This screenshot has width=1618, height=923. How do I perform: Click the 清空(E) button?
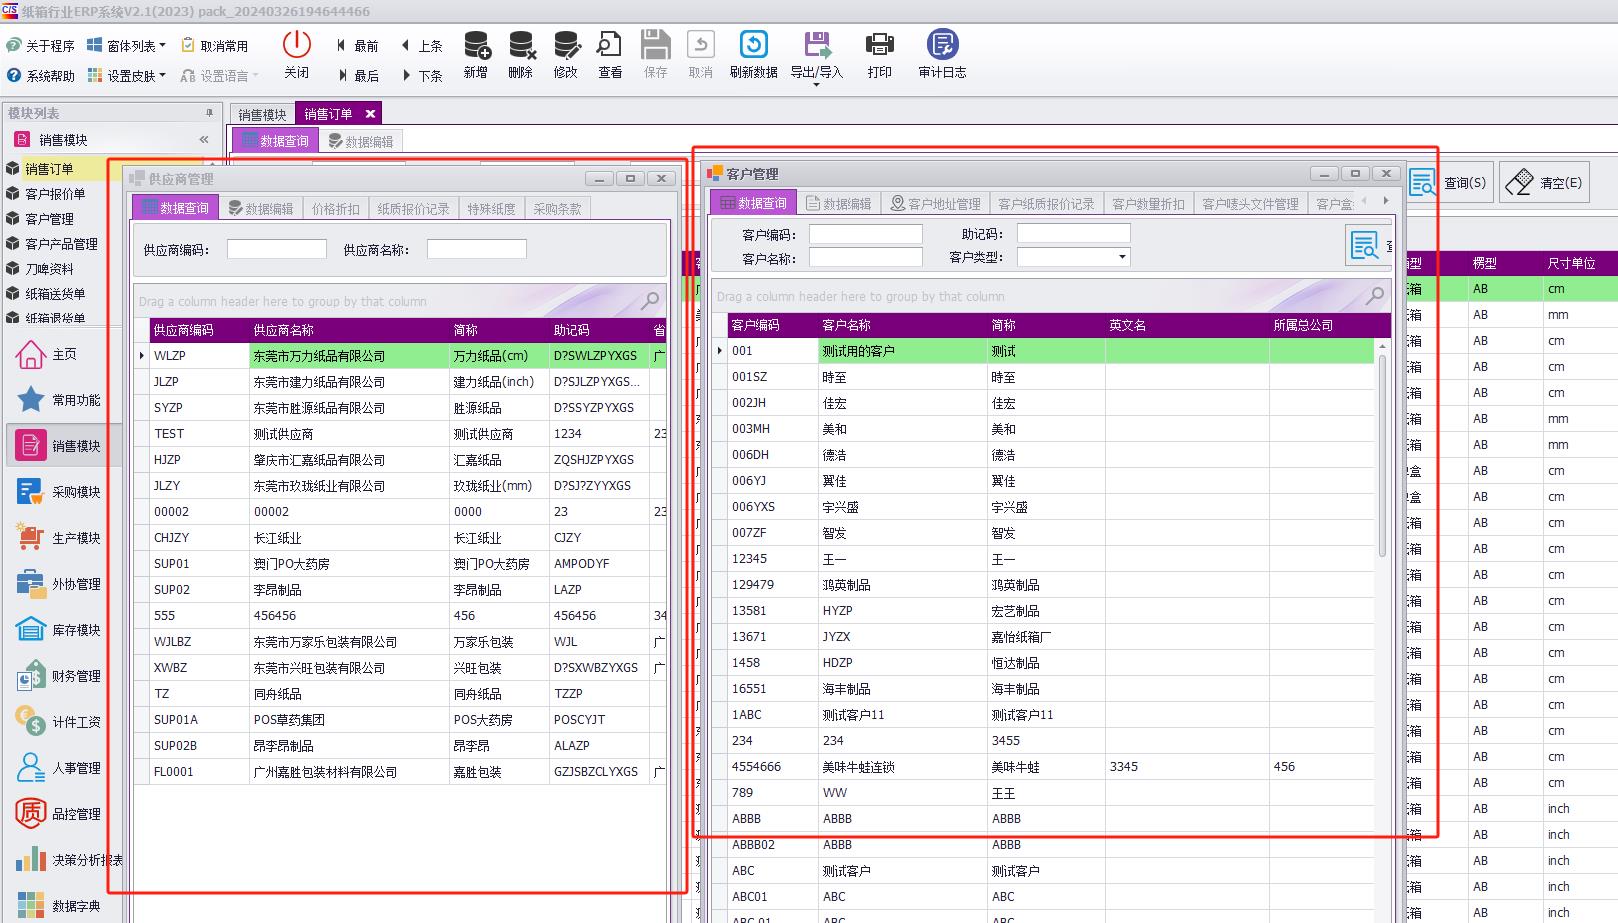tap(1543, 182)
